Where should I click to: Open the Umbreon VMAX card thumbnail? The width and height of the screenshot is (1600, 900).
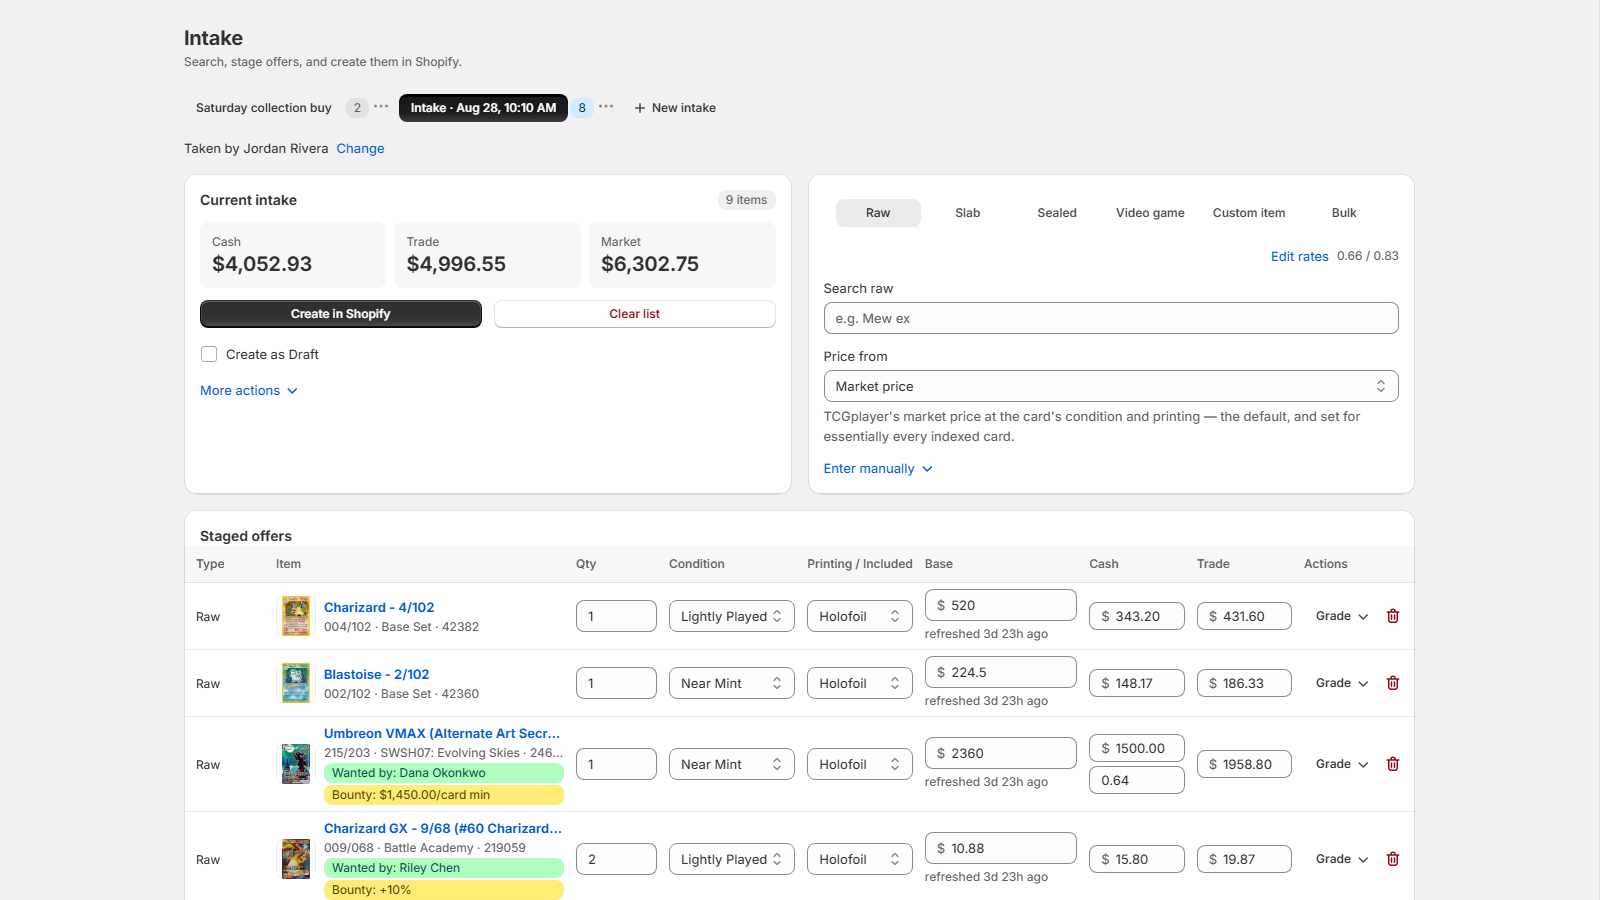(296, 764)
